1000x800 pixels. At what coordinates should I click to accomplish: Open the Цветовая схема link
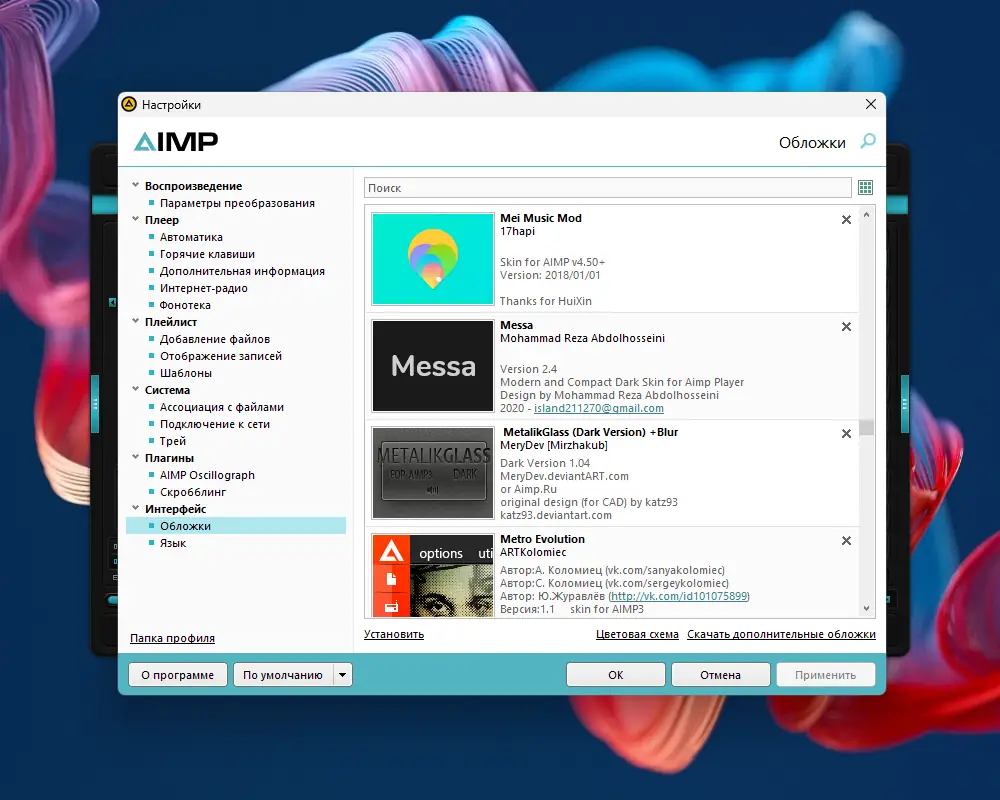tap(637, 634)
